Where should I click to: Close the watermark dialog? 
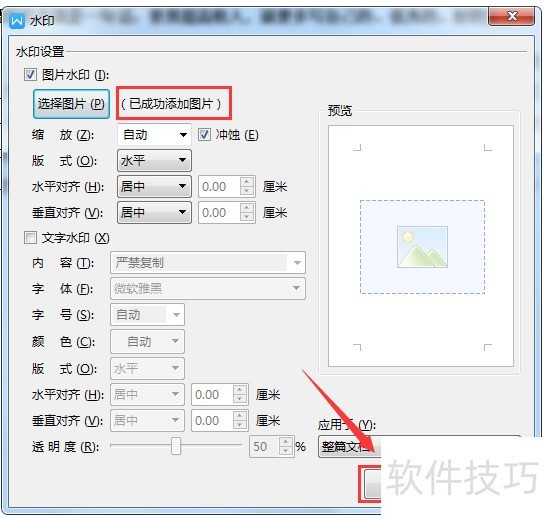coord(511,16)
